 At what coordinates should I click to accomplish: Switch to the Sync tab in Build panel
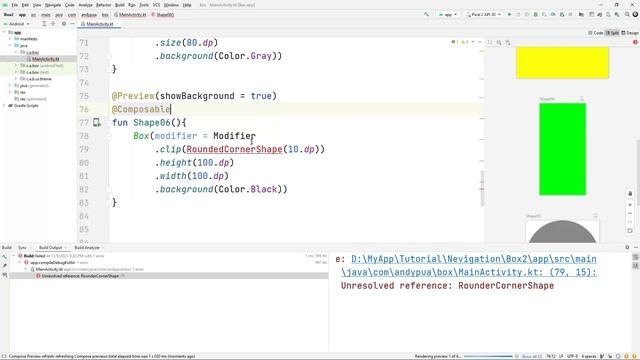pyautogui.click(x=22, y=247)
